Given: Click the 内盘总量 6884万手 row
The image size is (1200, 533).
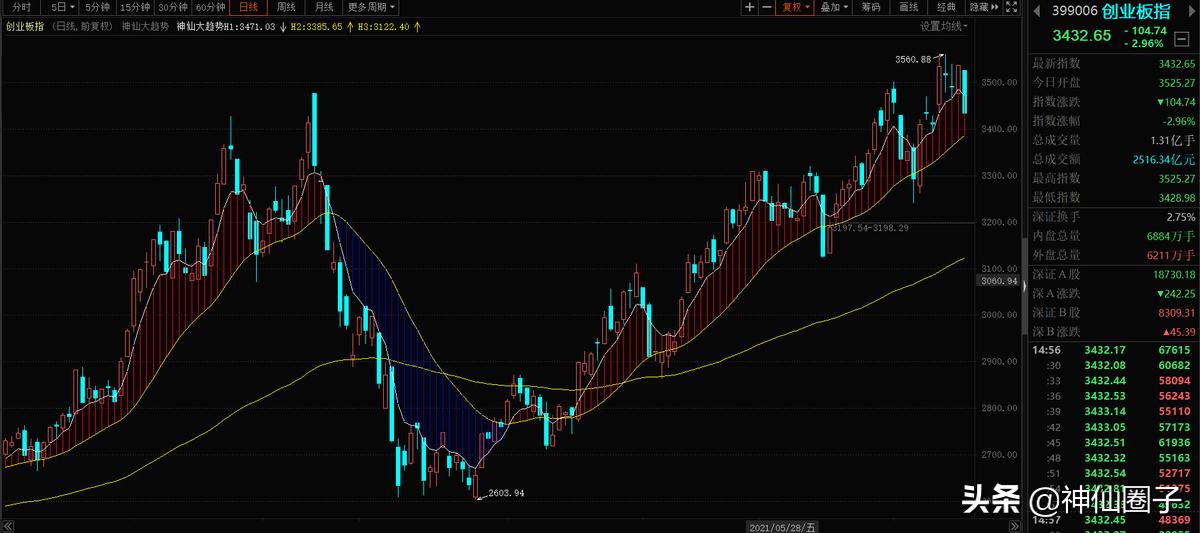Looking at the screenshot, I should tap(1113, 236).
